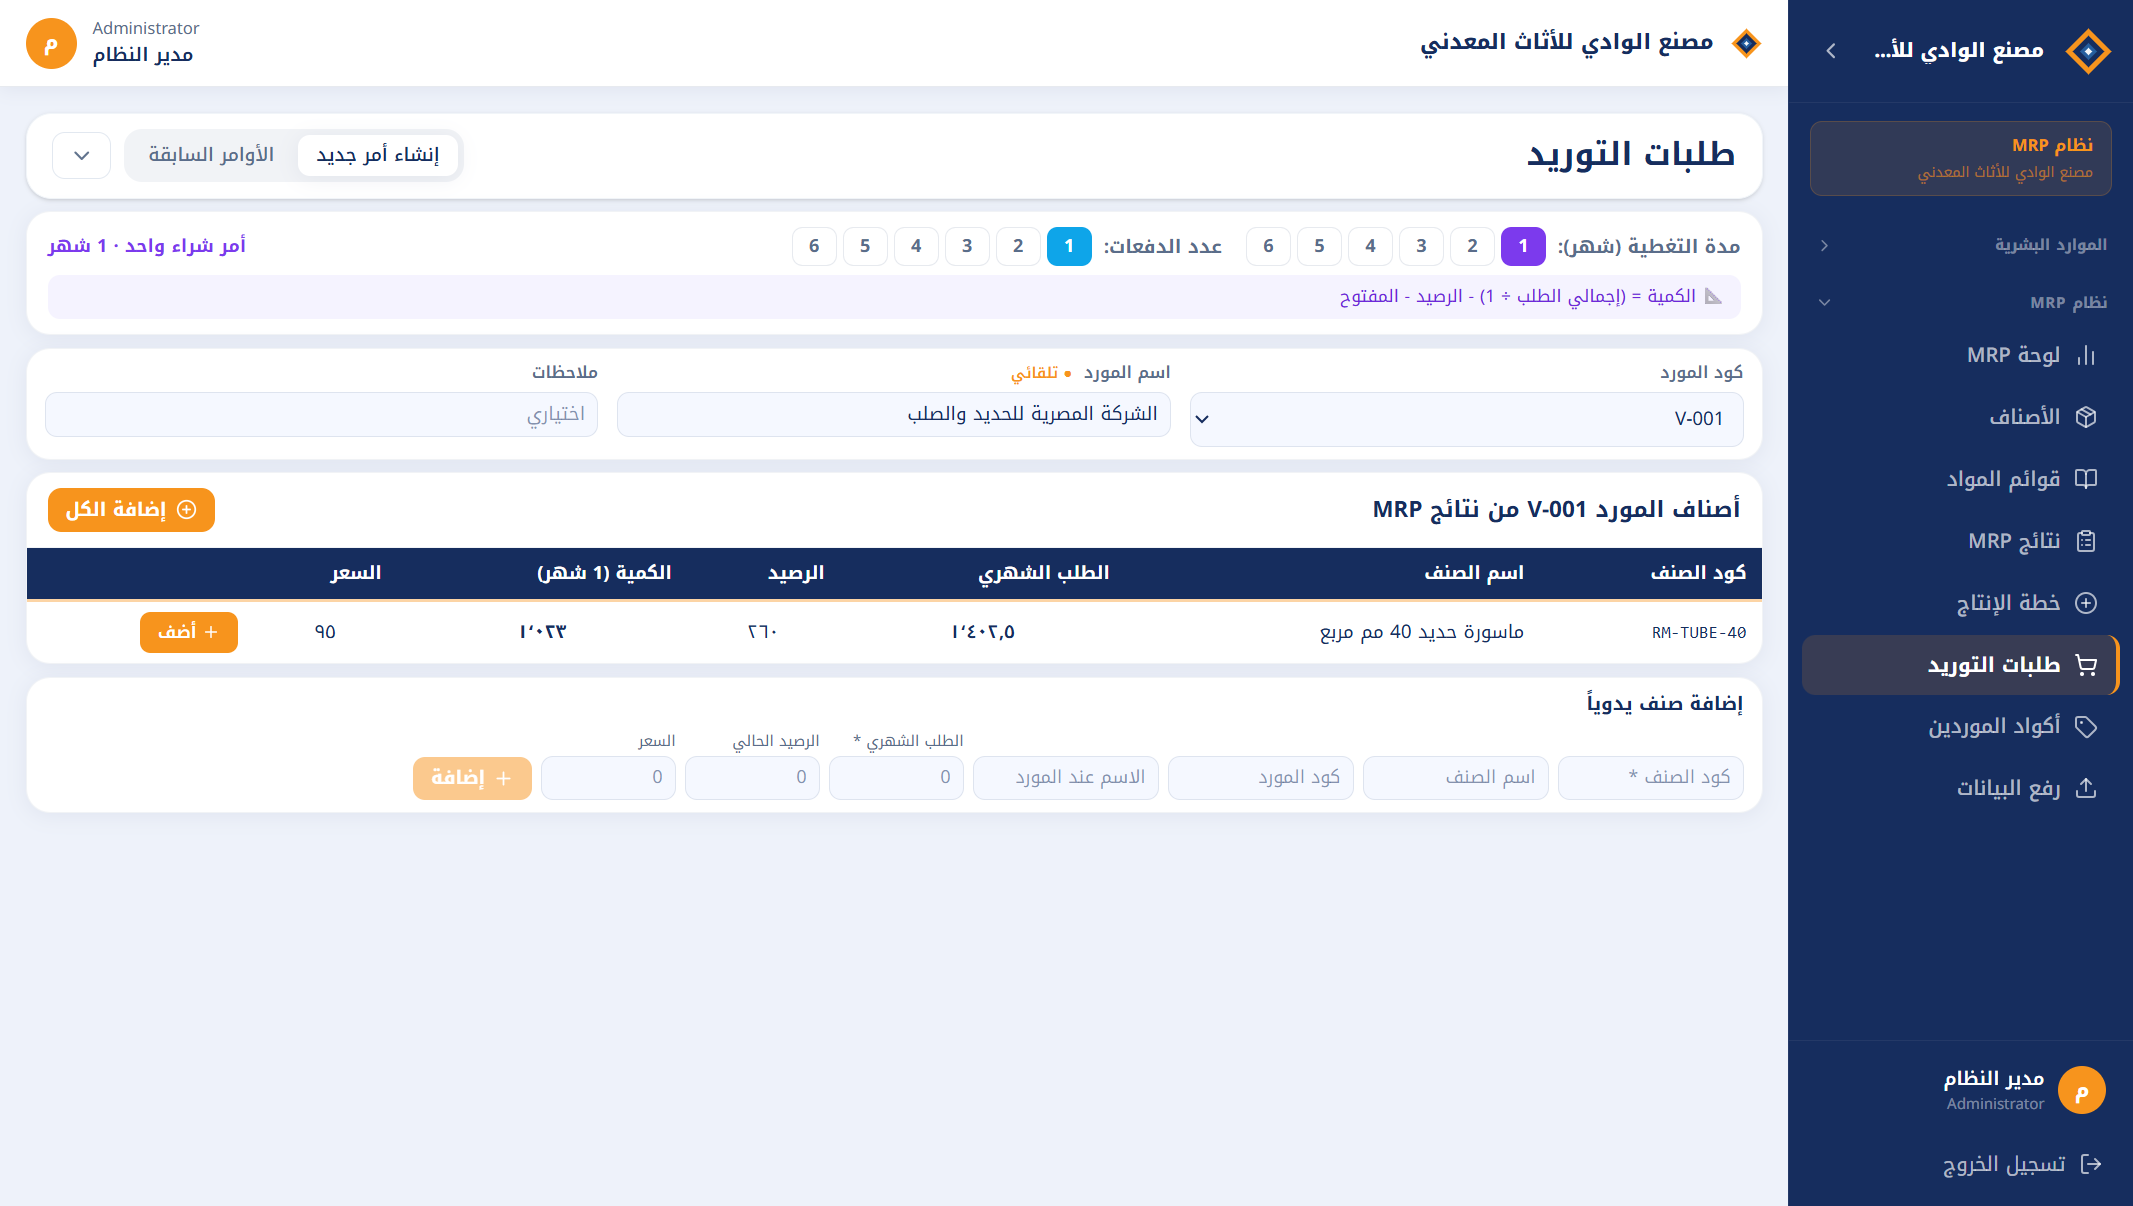Open قوائم المواد book icon

click(x=2086, y=479)
